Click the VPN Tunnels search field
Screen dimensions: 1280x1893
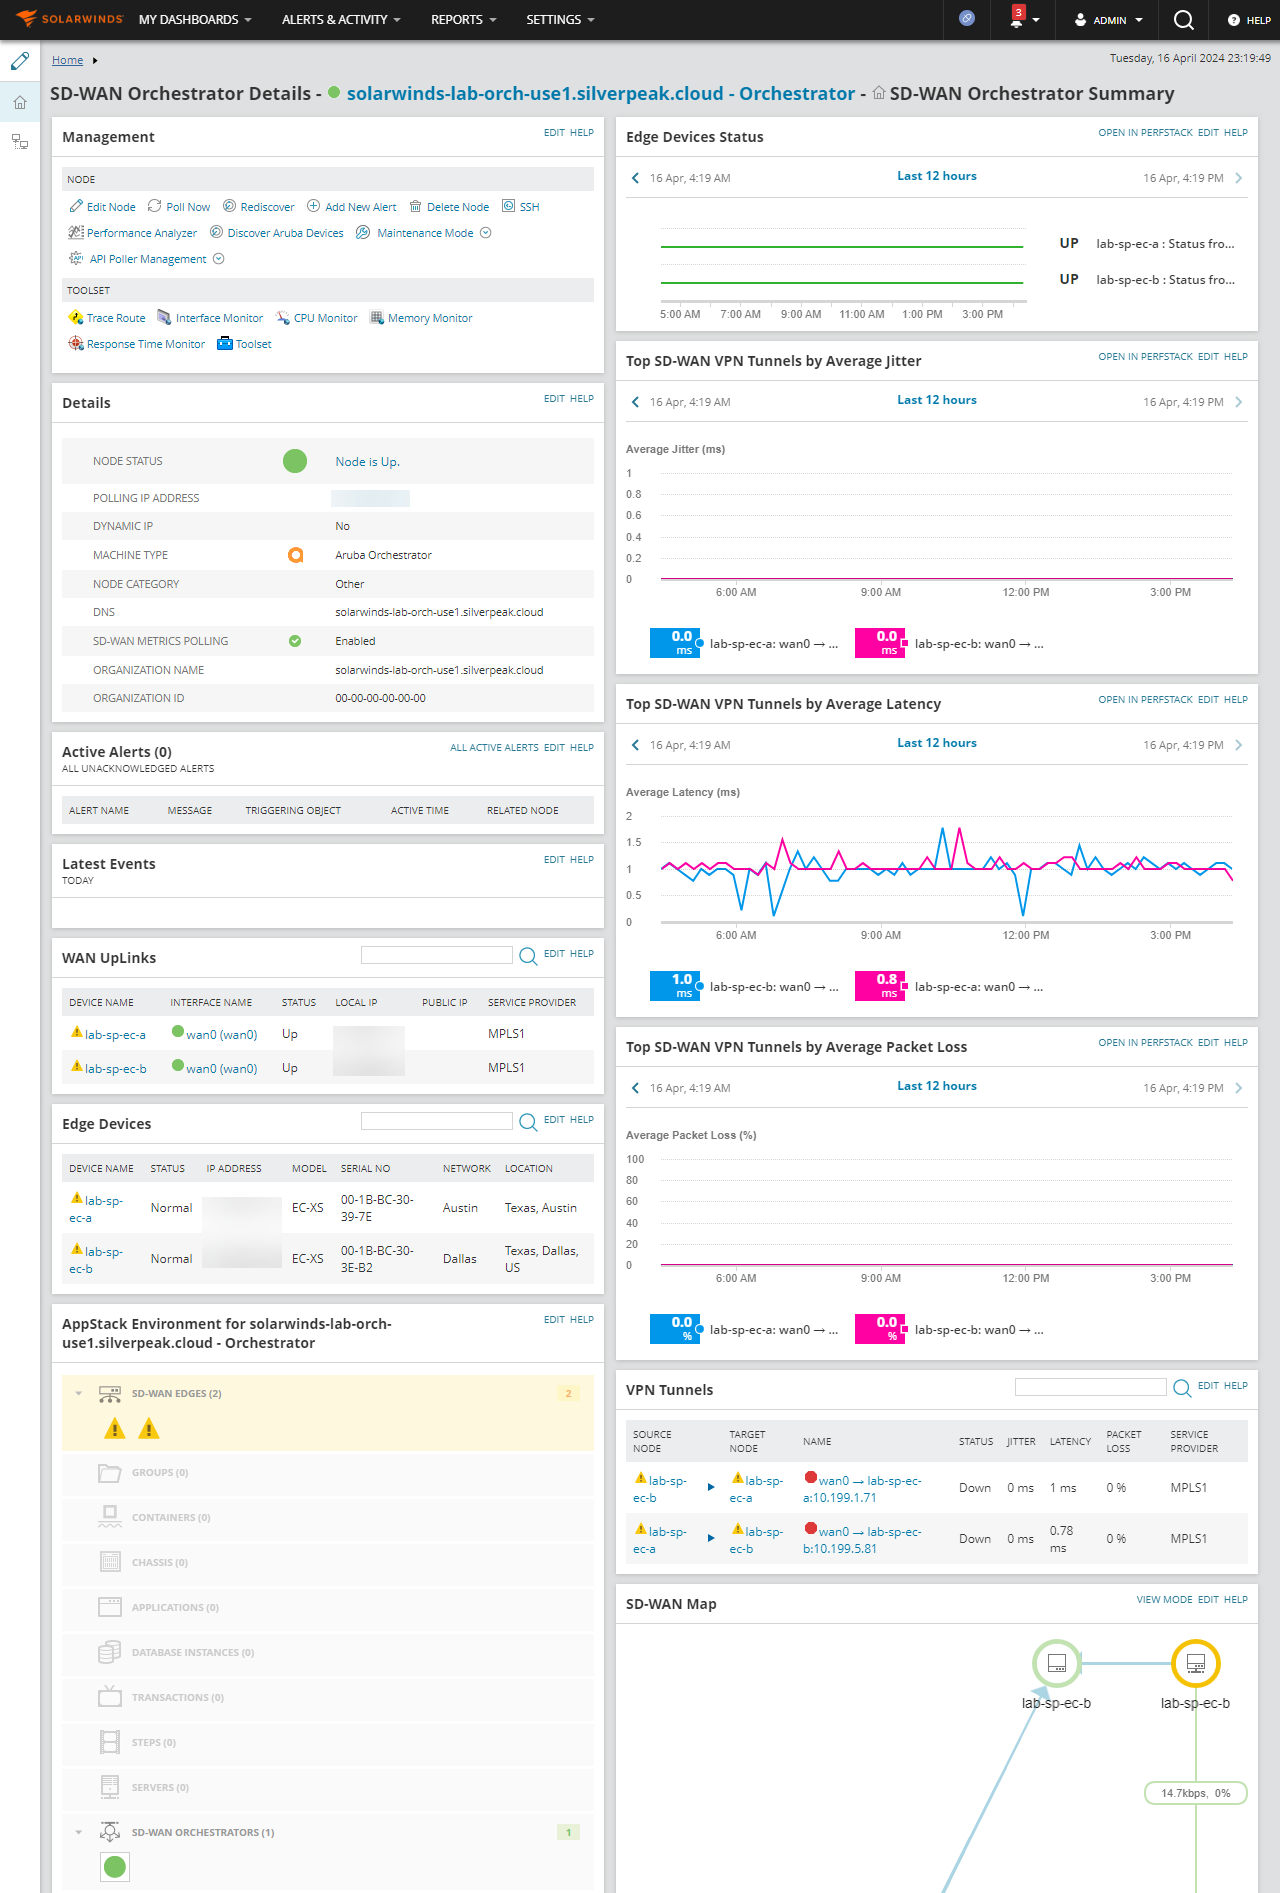pyautogui.click(x=1091, y=1387)
